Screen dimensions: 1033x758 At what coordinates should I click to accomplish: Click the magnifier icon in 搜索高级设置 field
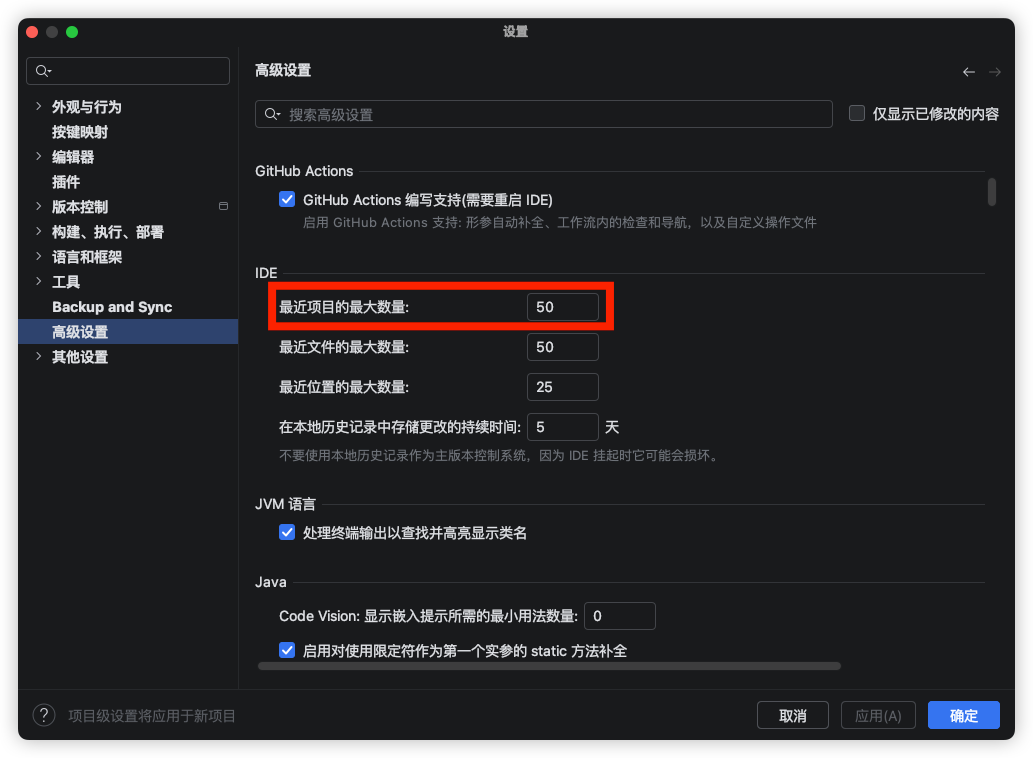click(x=272, y=115)
